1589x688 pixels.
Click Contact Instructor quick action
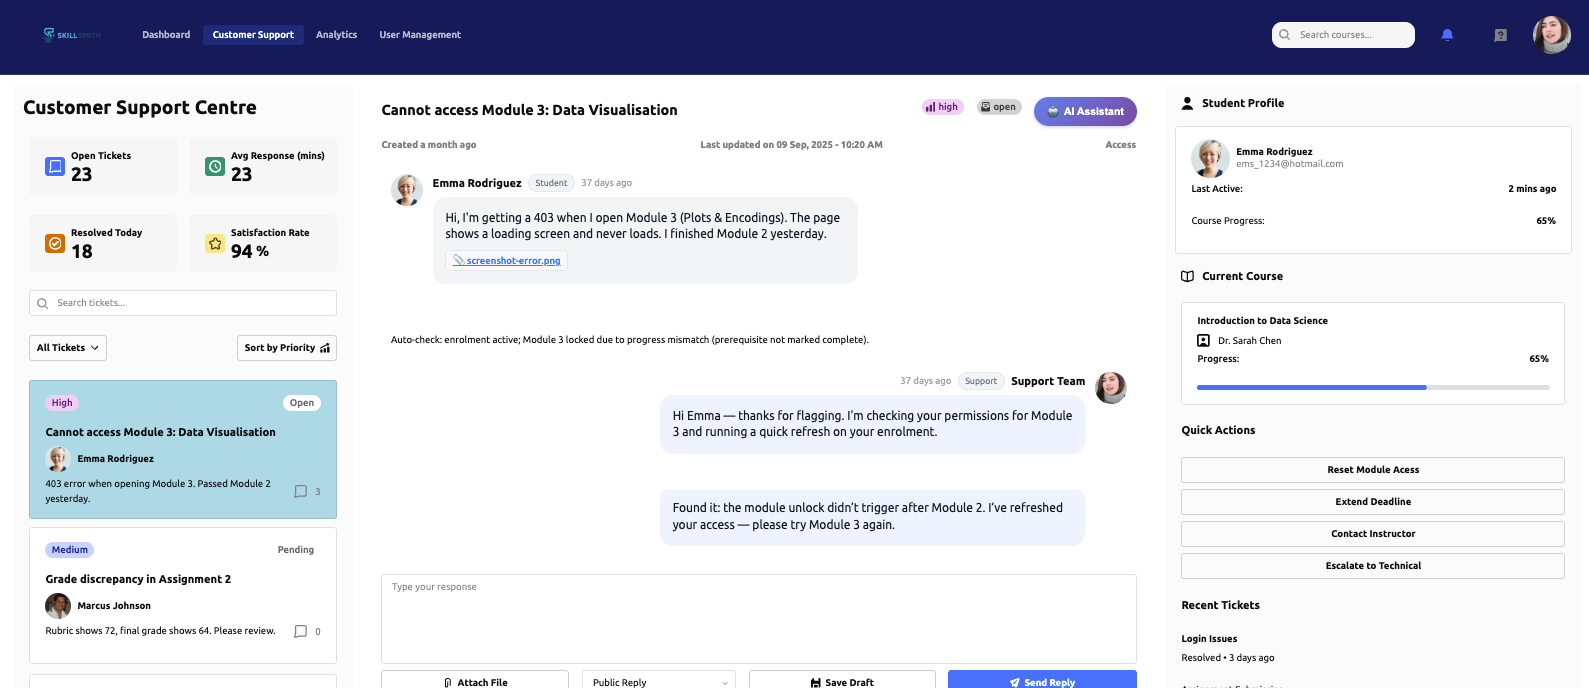(x=1373, y=534)
